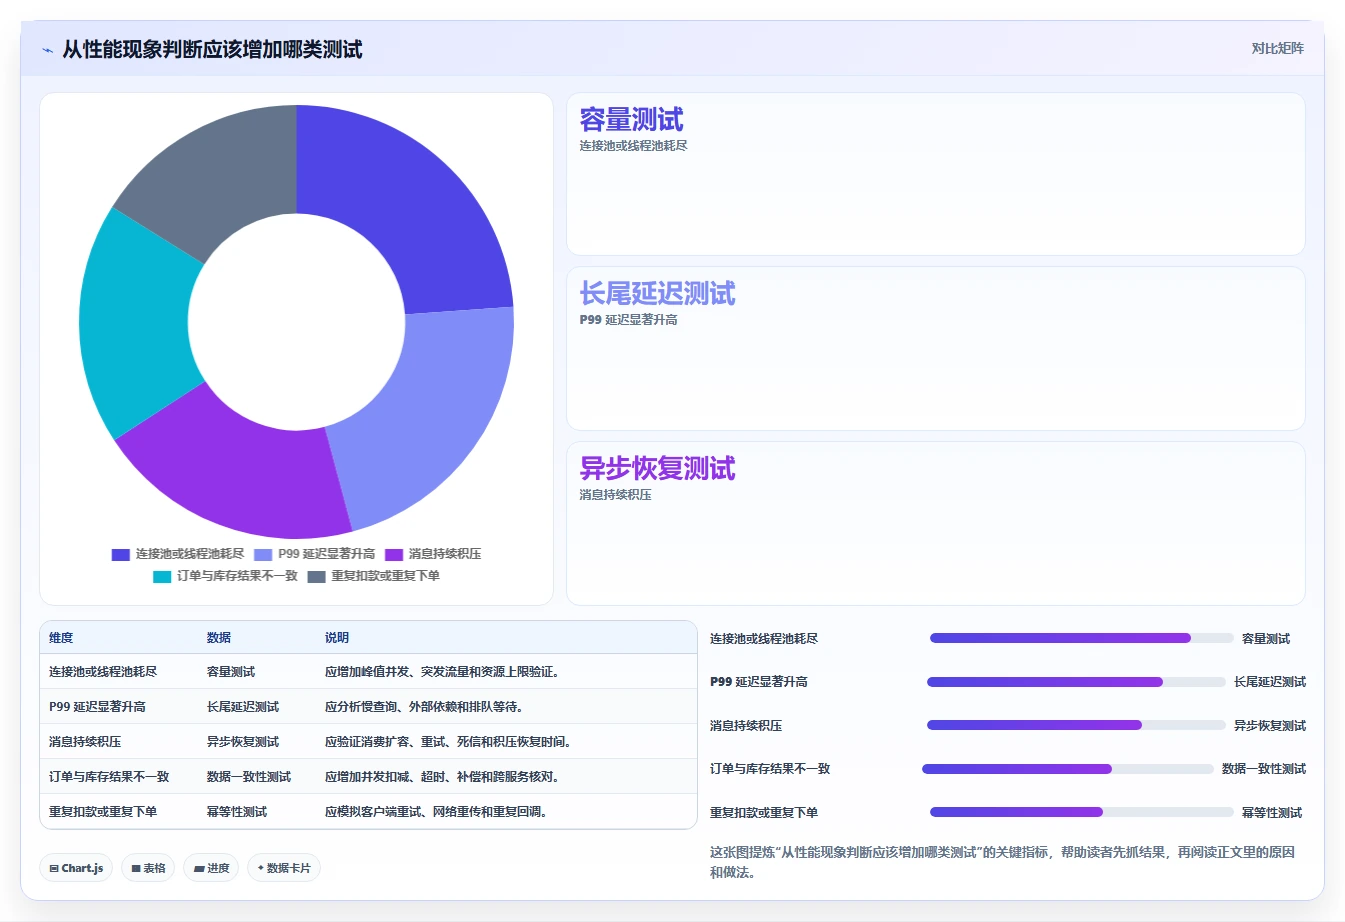The width and height of the screenshot is (1345, 922).
Task: Click the 连接池或线程池耗尽 progress bar
Action: coord(1082,638)
